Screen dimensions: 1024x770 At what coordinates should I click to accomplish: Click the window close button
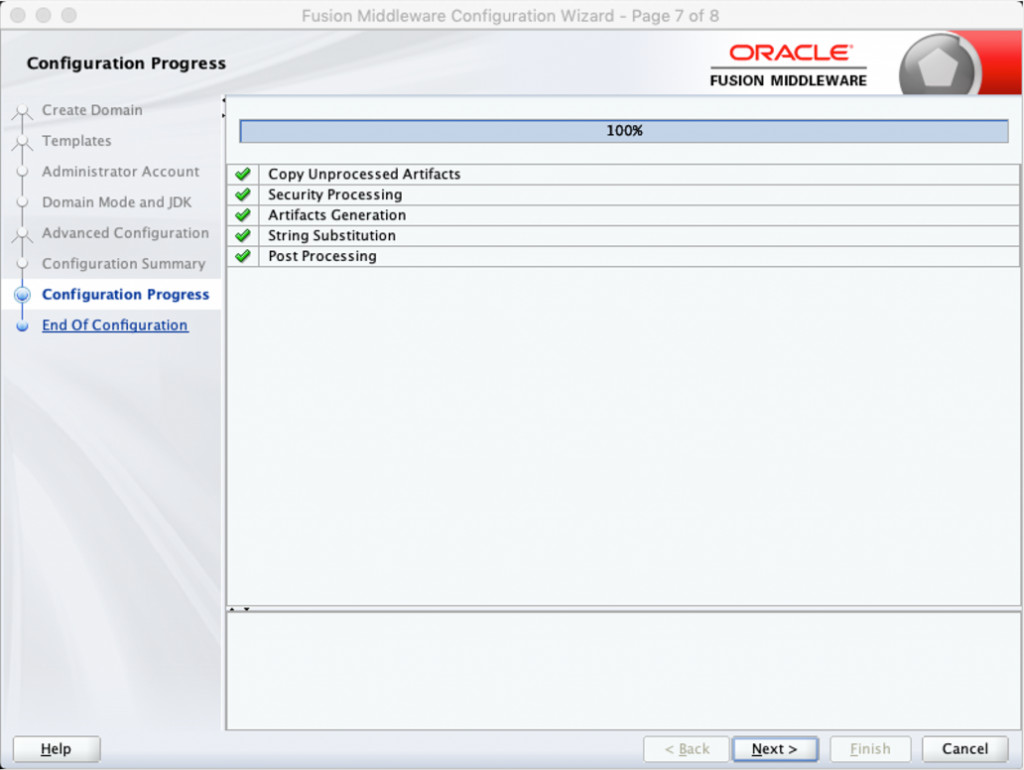(18, 15)
